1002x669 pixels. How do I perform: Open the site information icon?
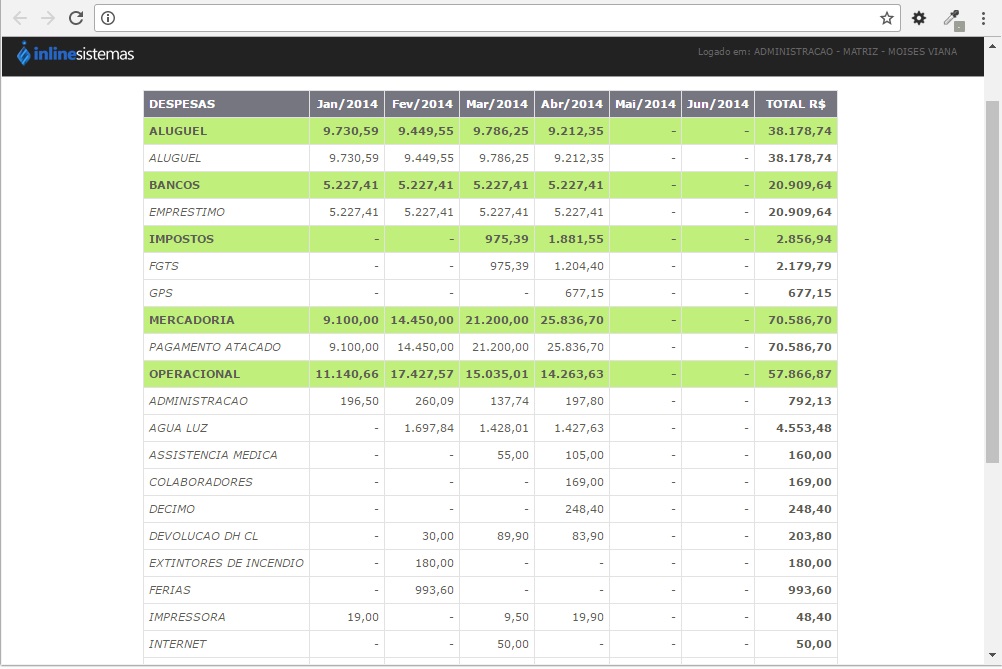[108, 18]
